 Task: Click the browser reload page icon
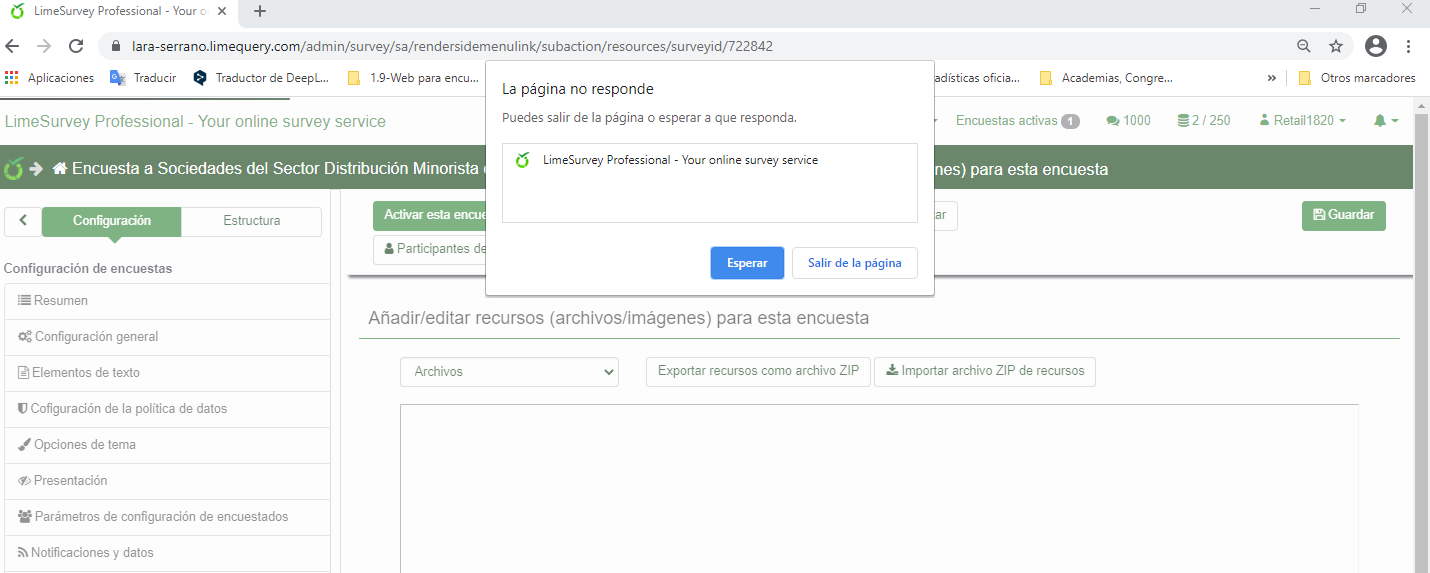point(76,46)
